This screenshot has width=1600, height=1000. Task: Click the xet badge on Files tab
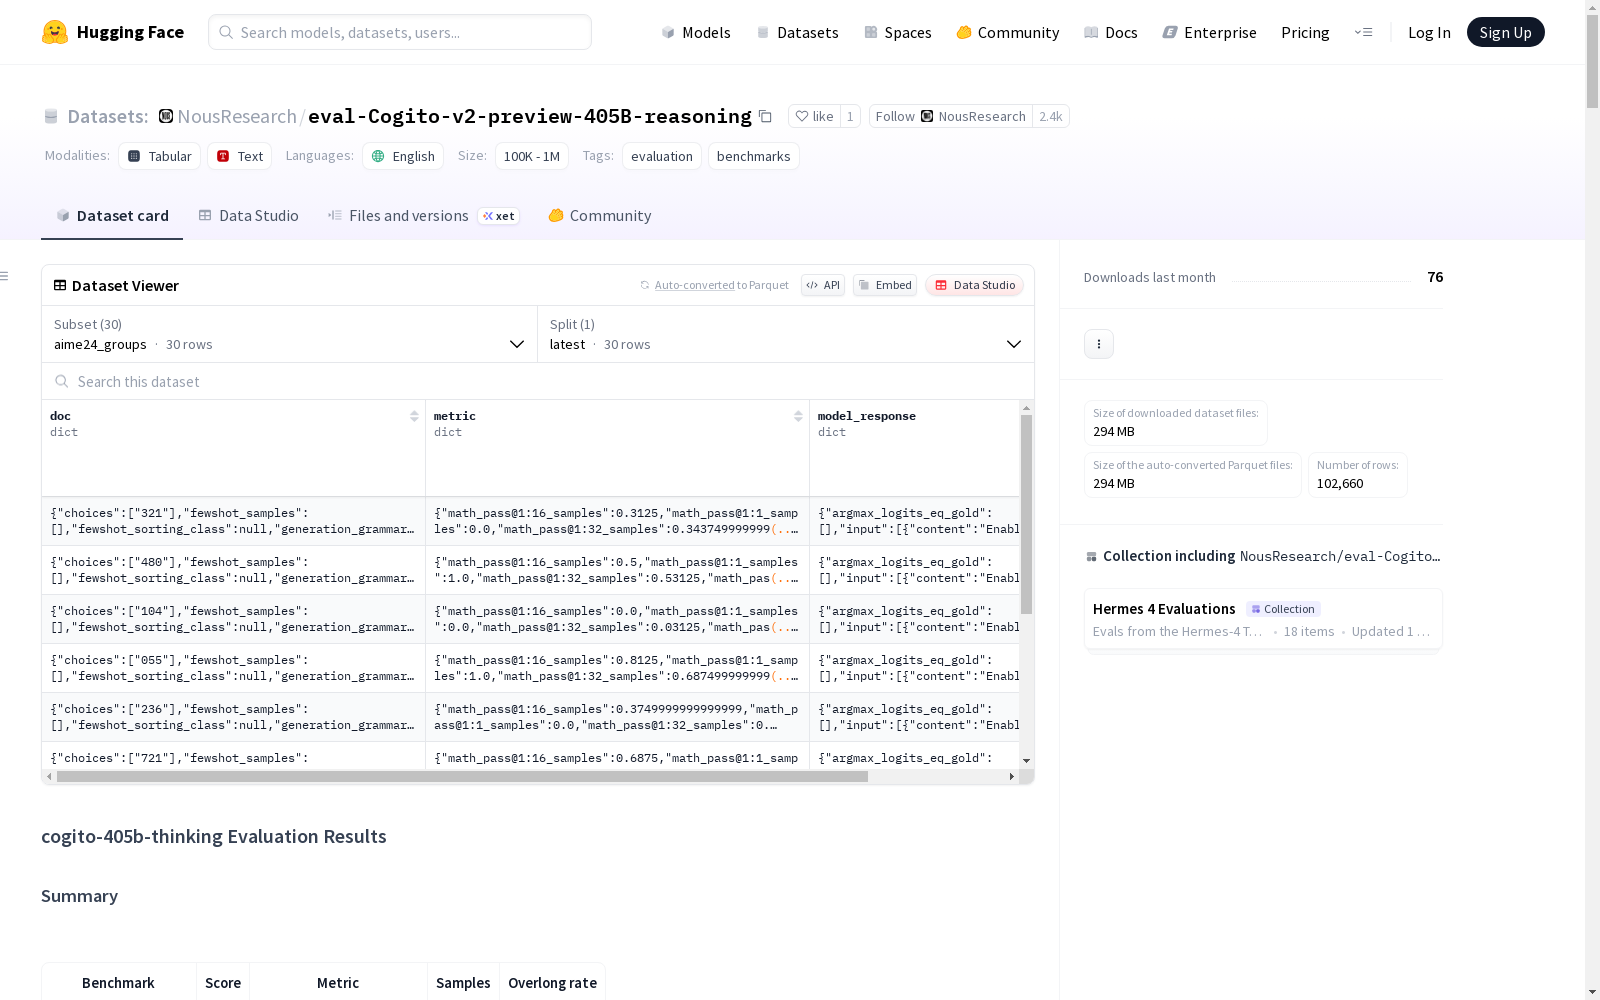(x=499, y=216)
